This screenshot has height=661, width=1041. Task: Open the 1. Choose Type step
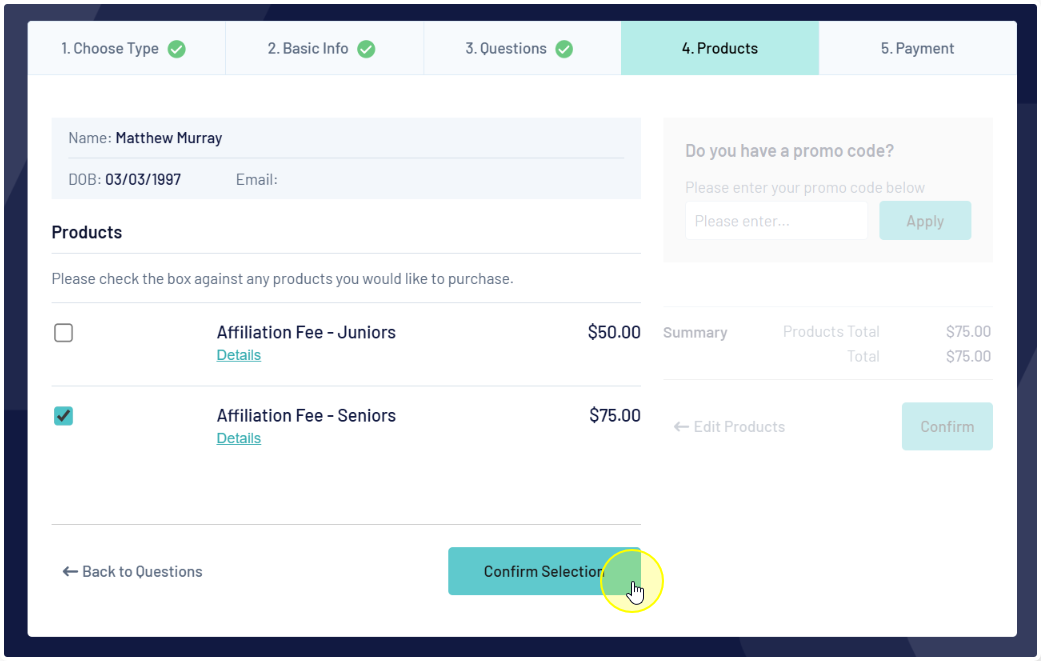[126, 48]
